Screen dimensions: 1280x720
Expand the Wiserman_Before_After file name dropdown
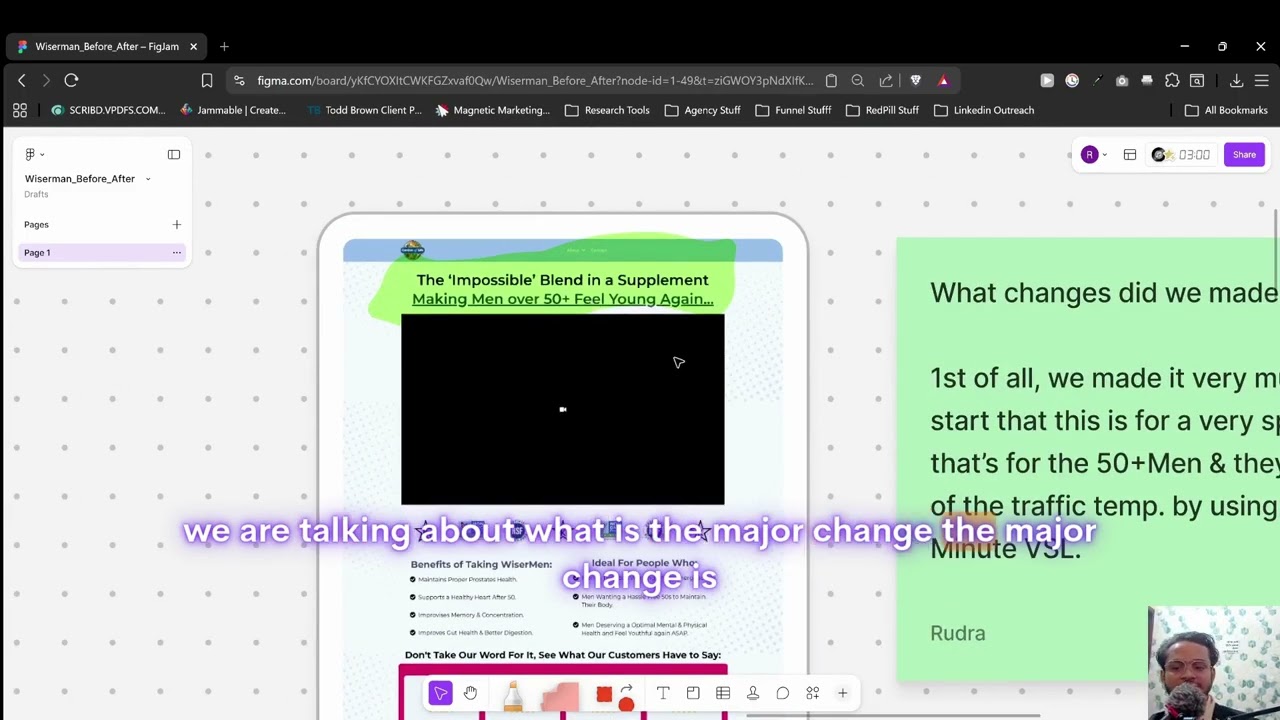pos(148,179)
